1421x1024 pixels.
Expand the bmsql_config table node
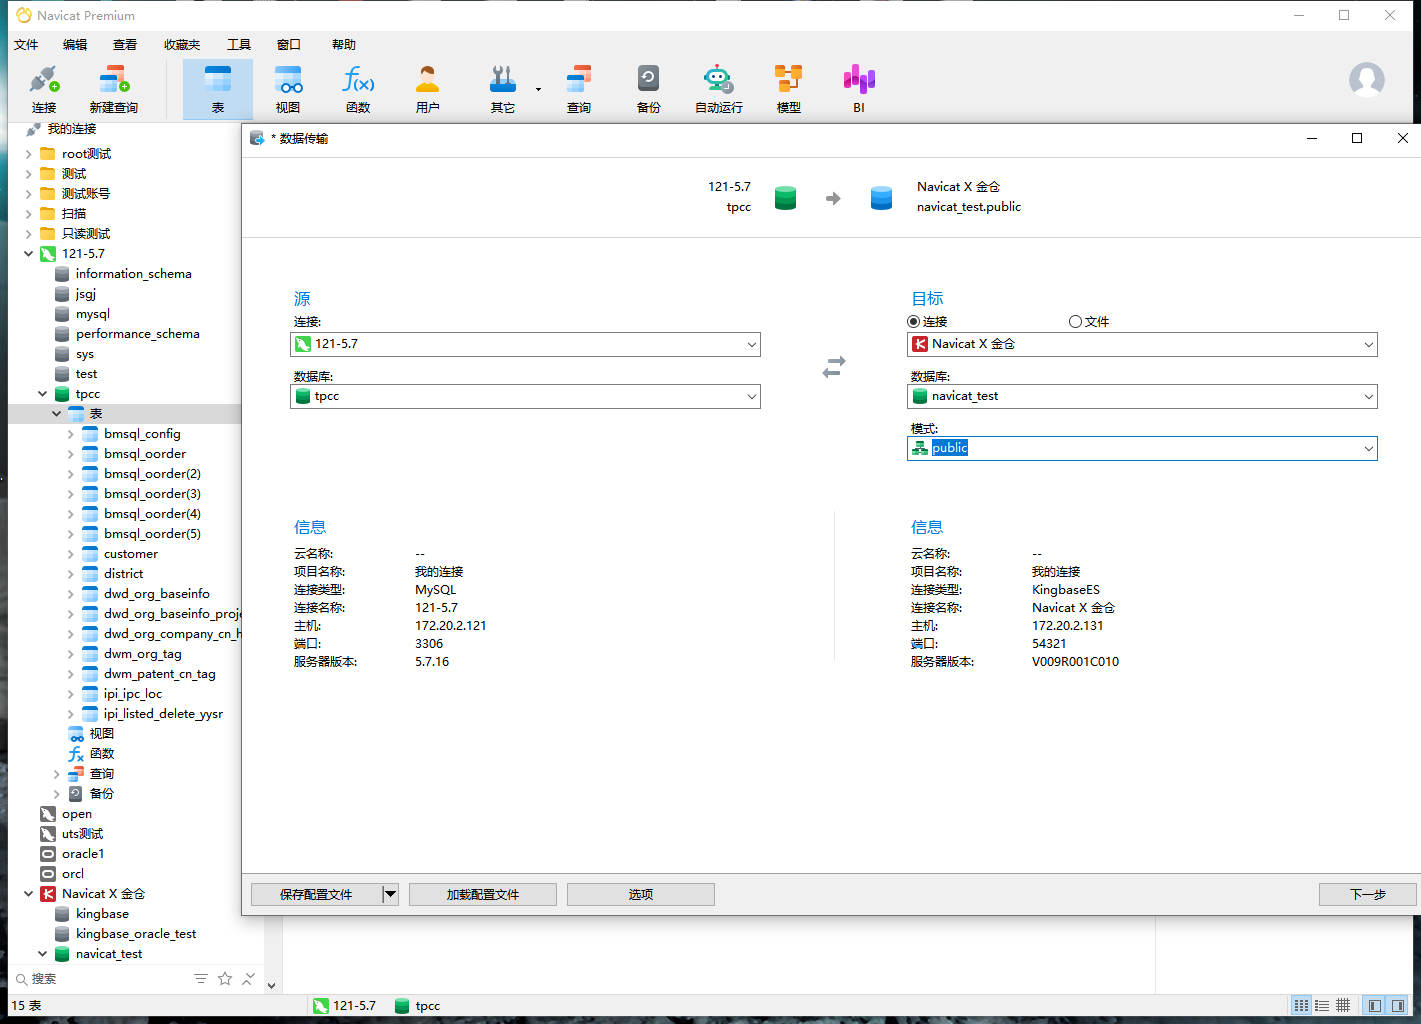coord(70,434)
